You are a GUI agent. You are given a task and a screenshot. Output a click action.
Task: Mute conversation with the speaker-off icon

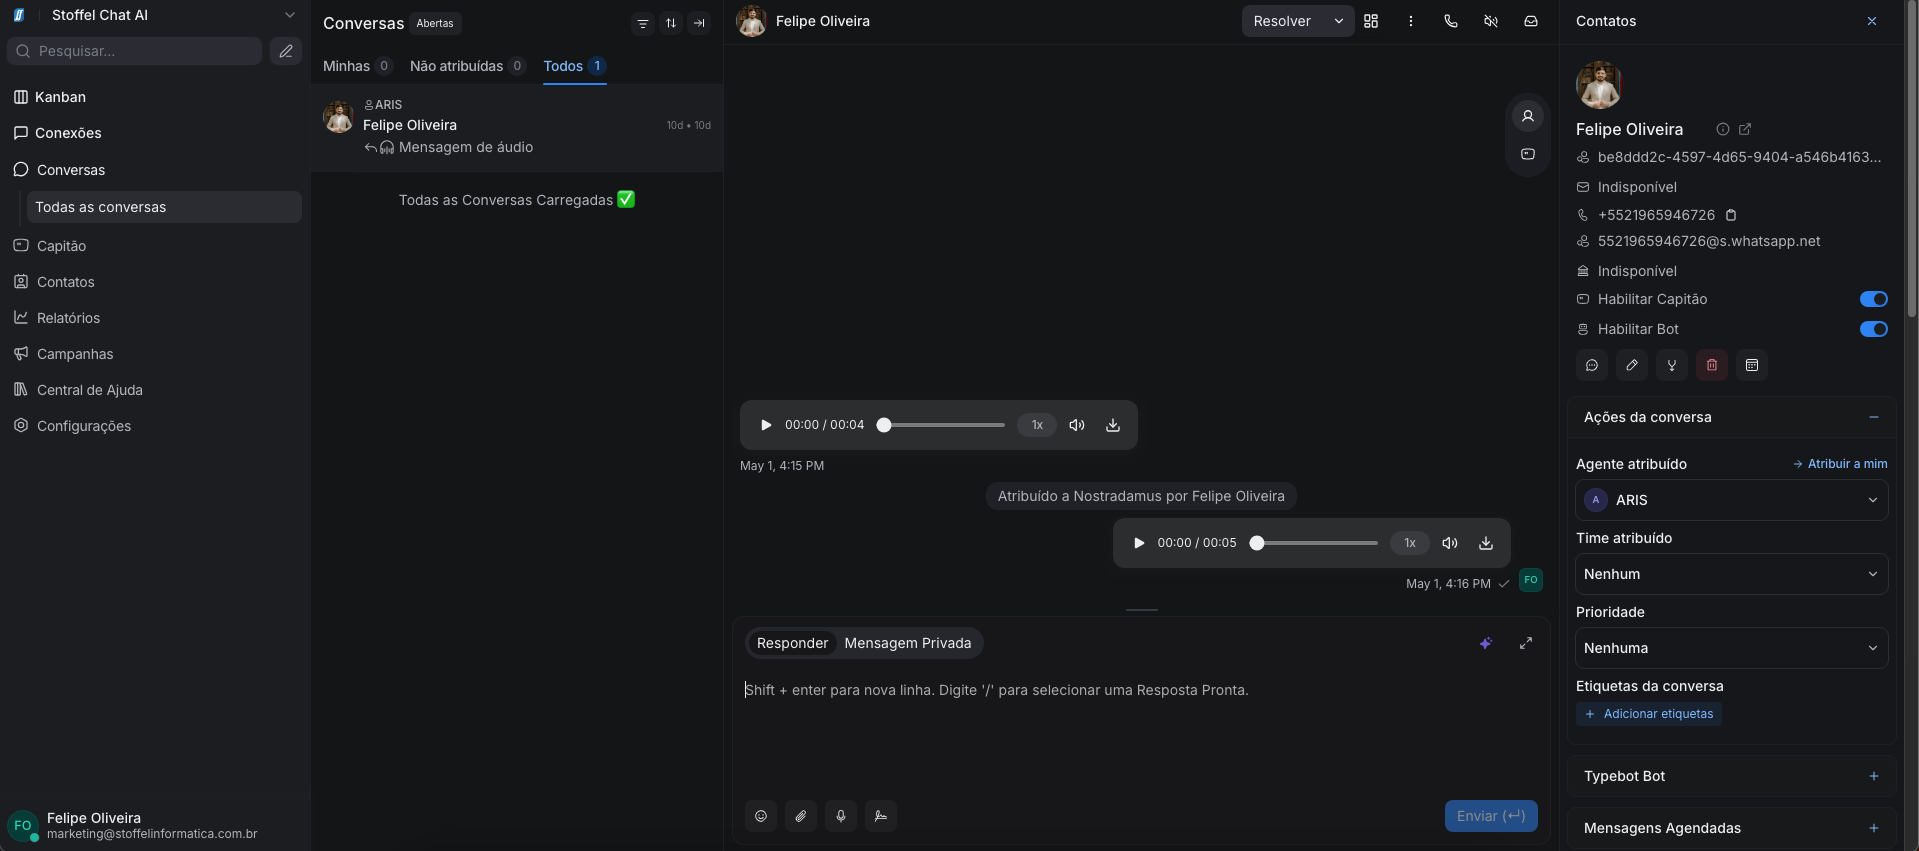[1491, 21]
